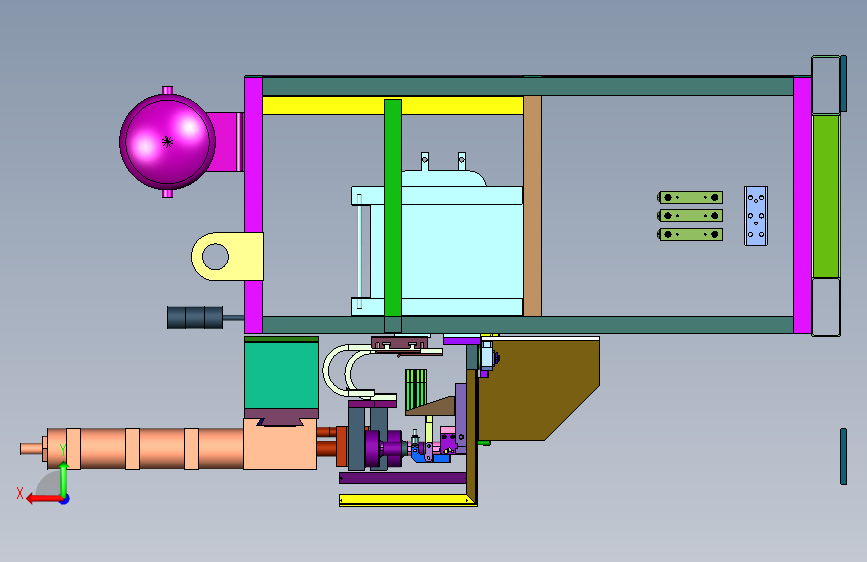The height and width of the screenshot is (562, 867).
Task: Select the dark gray cylindrical handle
Action: [195, 318]
